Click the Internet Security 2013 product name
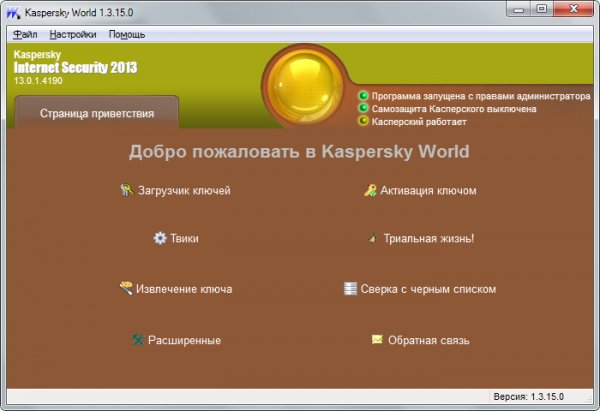The width and height of the screenshot is (600, 411). [x=75, y=67]
